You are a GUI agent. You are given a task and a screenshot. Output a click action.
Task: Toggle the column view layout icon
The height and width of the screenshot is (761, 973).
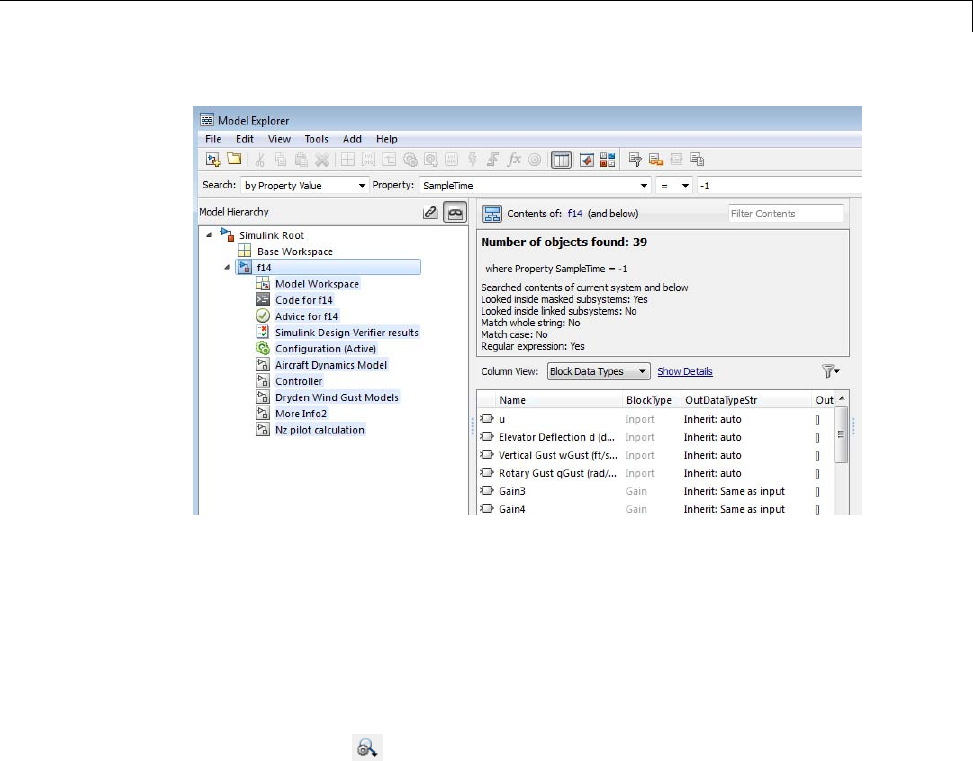[561, 160]
